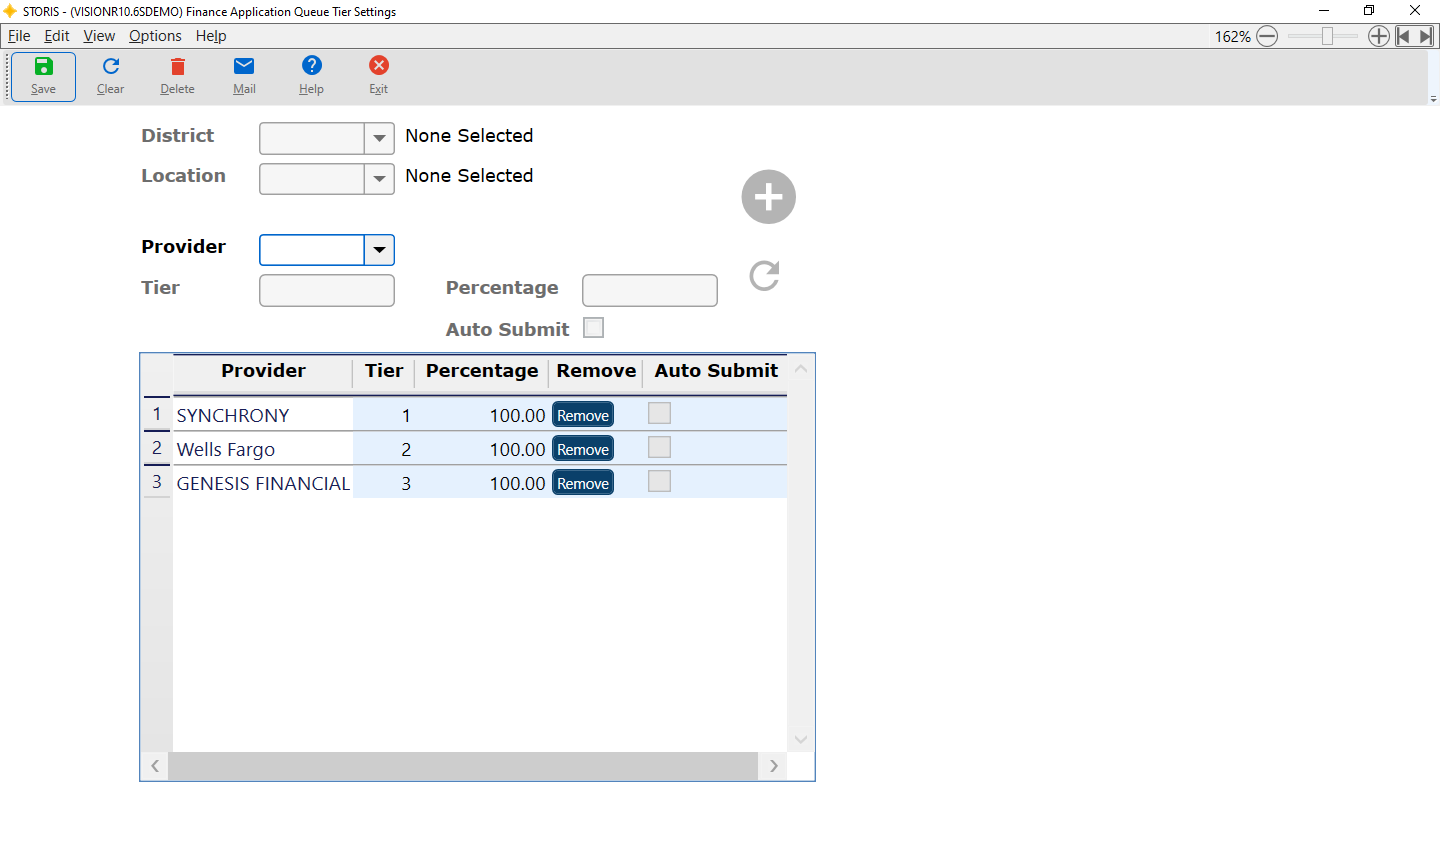The width and height of the screenshot is (1440, 860).
Task: Open the Options menu
Action: click(155, 36)
